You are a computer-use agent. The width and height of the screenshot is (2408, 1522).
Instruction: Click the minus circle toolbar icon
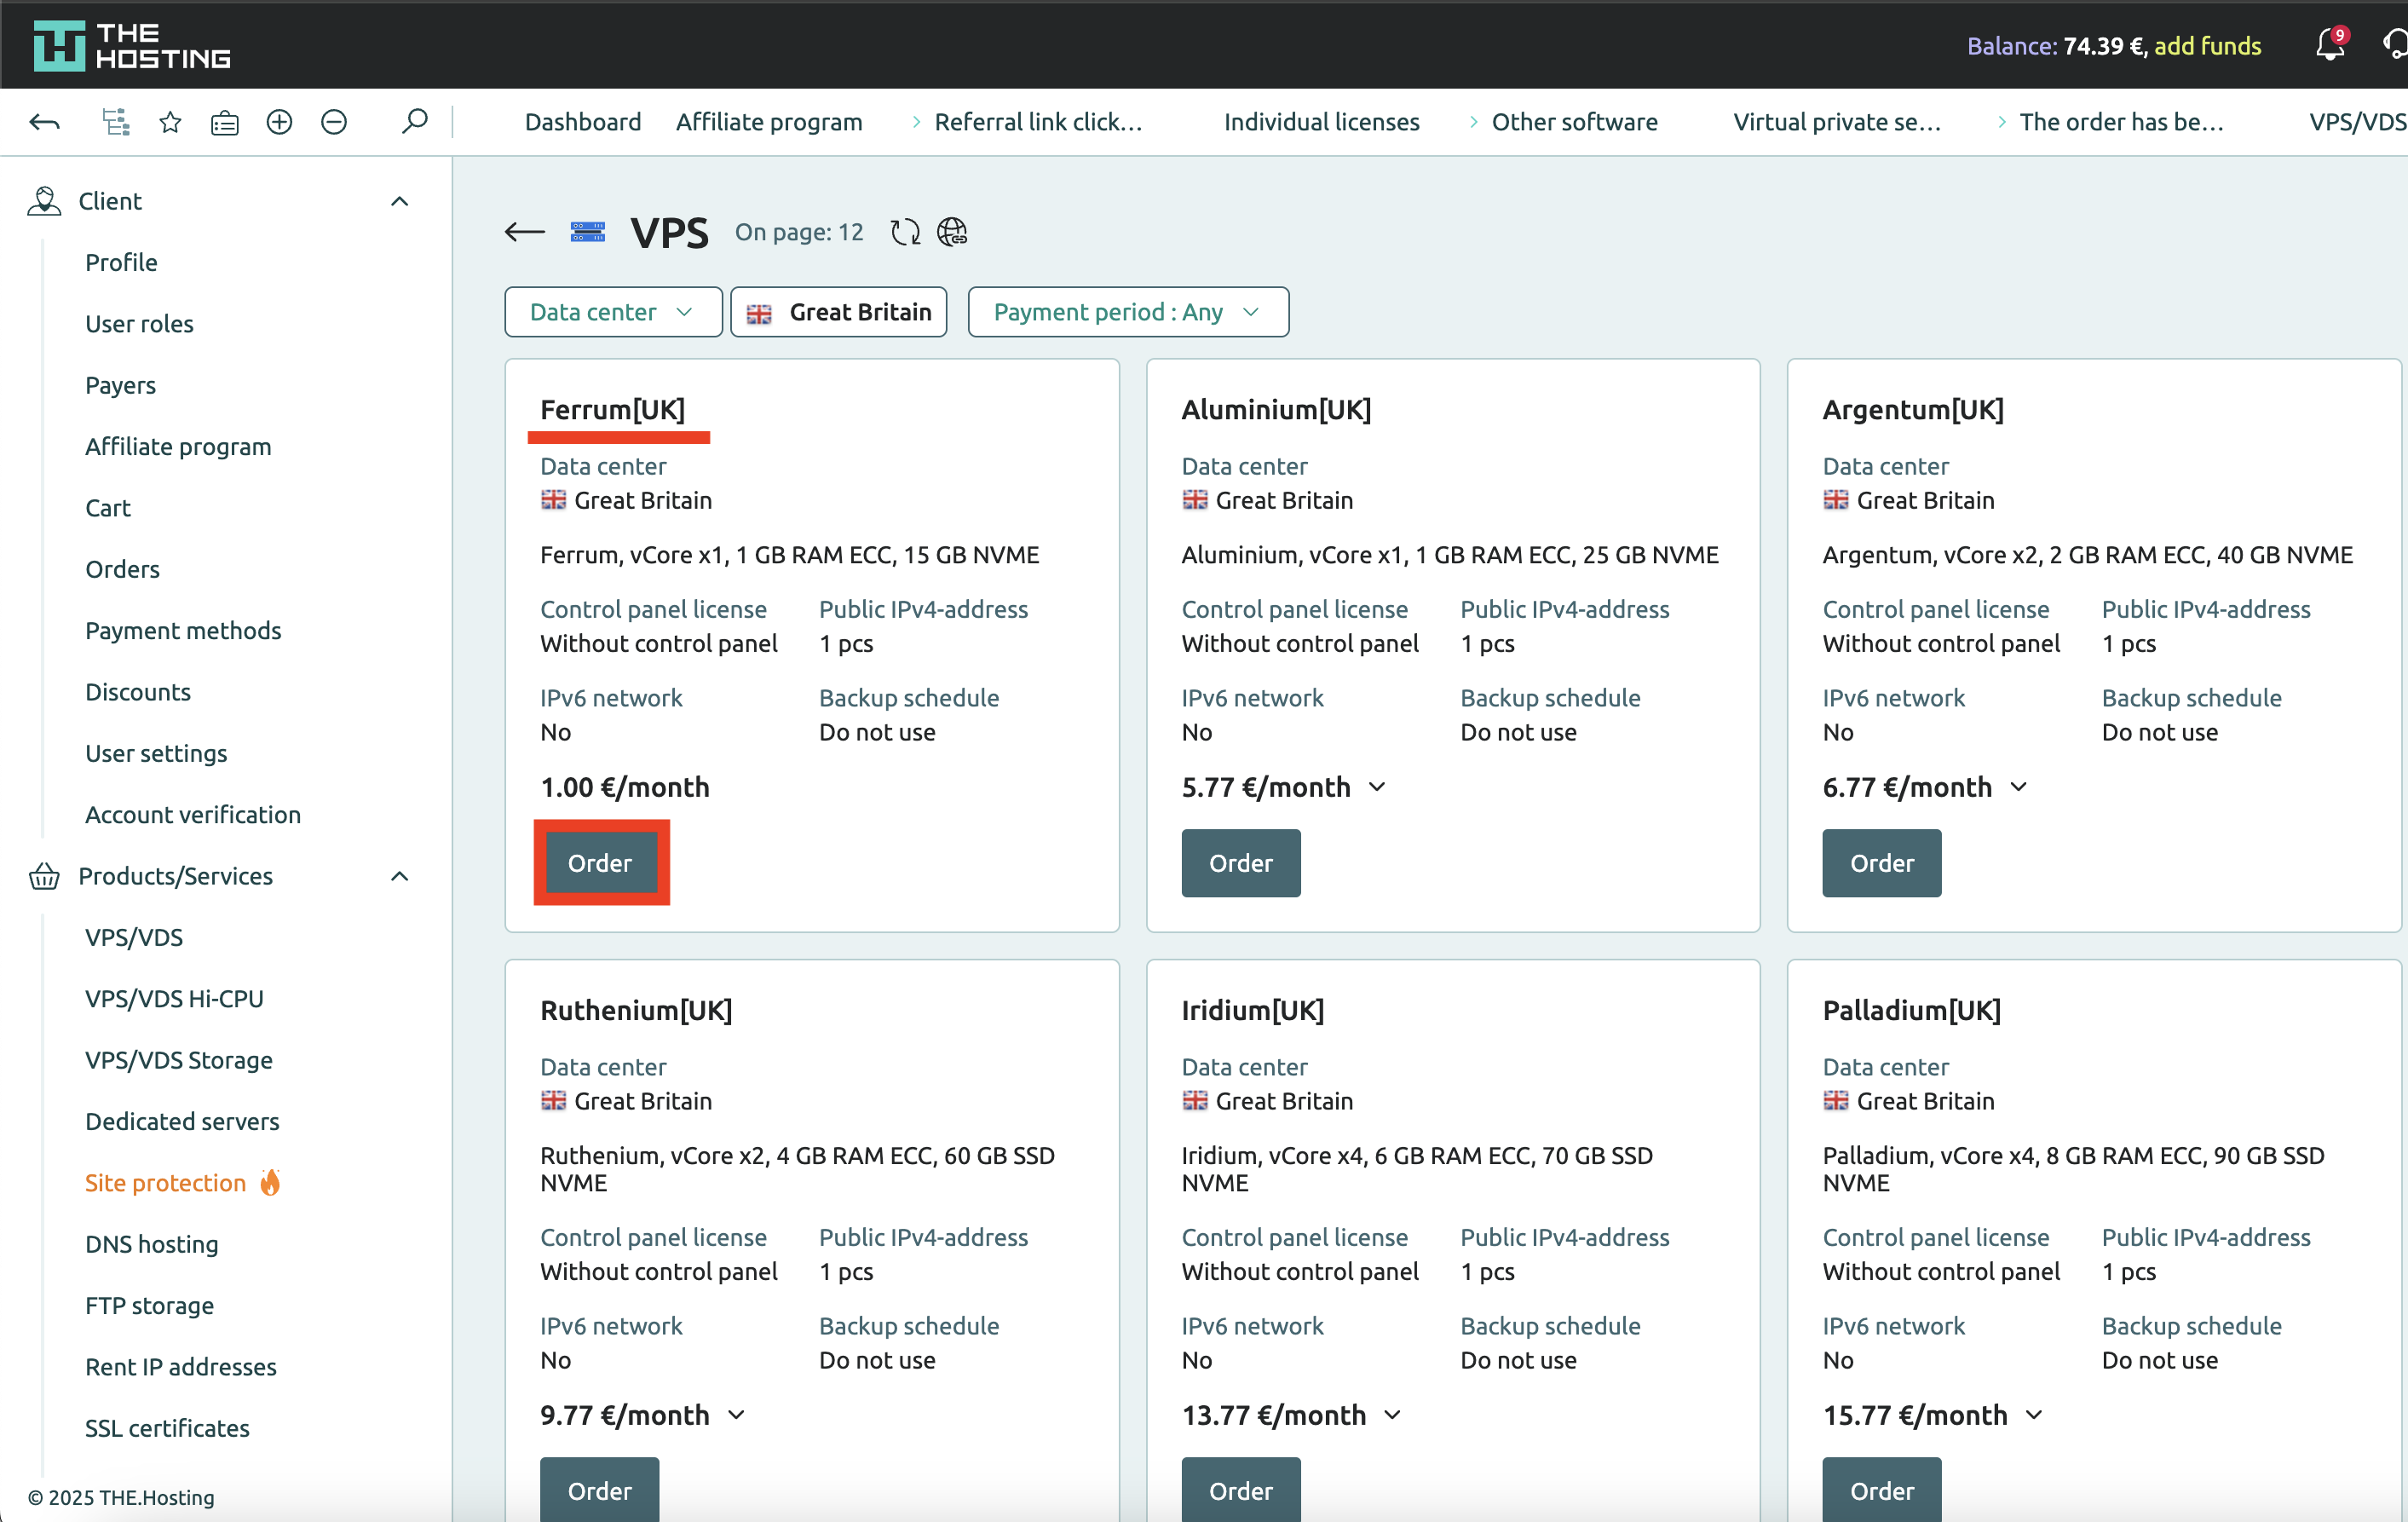coord(334,122)
